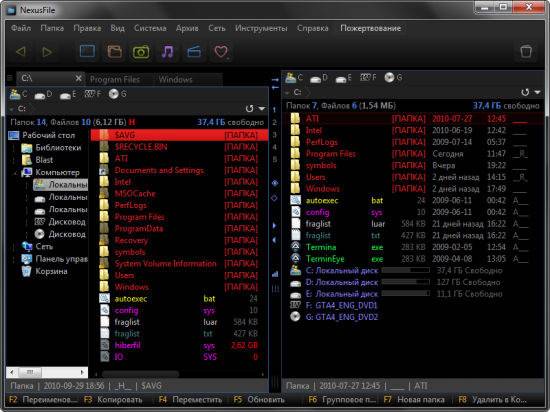
Task: Select D: Локальный диск usage bar entry
Action: tap(396, 282)
